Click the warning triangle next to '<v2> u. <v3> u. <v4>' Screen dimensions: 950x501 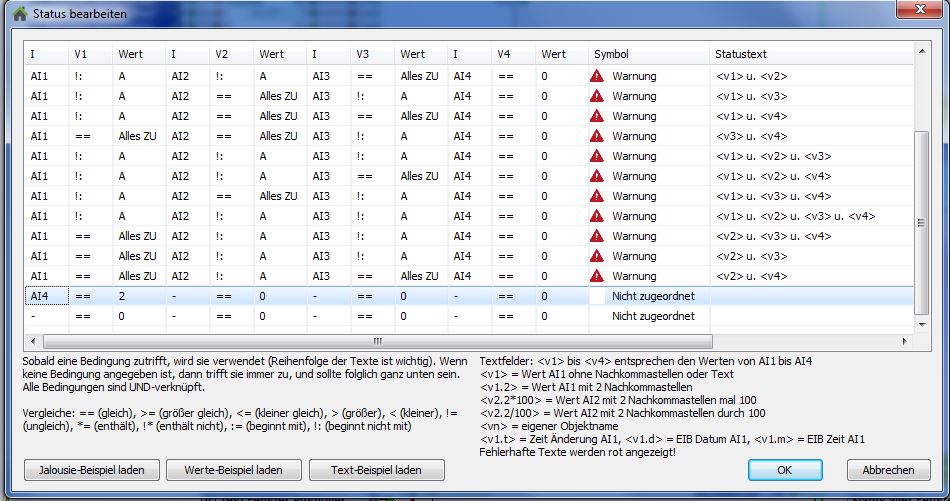click(597, 236)
